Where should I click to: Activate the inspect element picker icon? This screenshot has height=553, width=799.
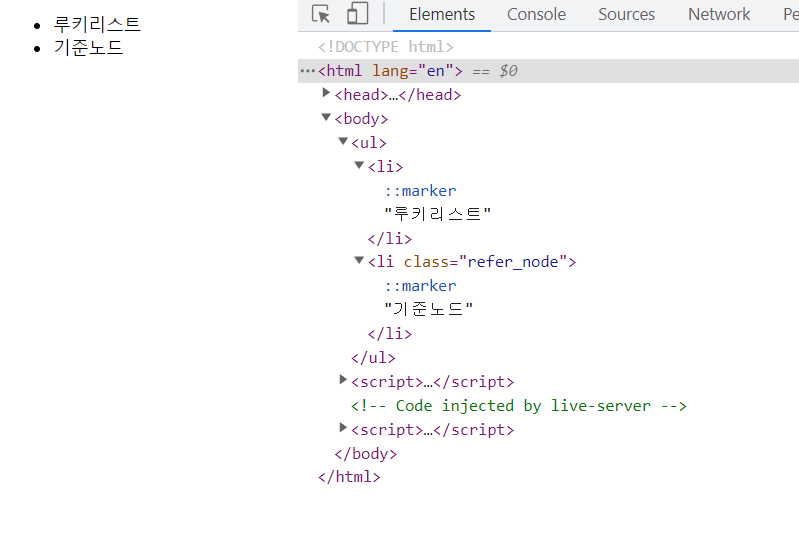(321, 14)
